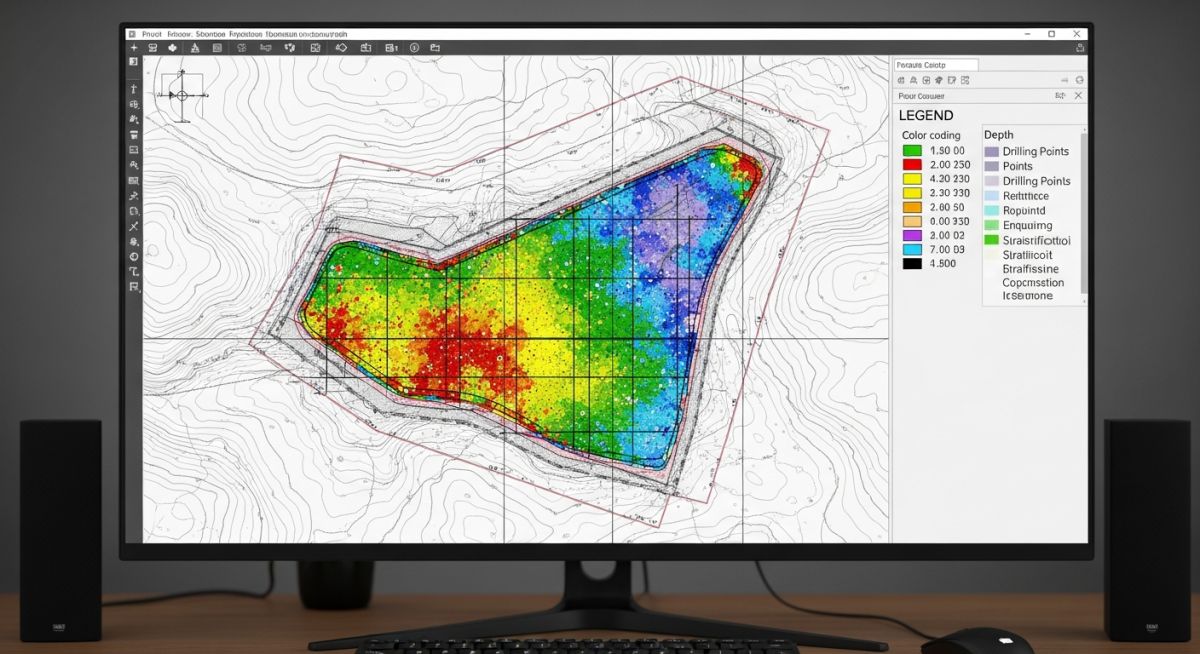Image resolution: width=1200 pixels, height=654 pixels.
Task: Click the purple swatch labeled 2.00 02
Action: tap(911, 236)
